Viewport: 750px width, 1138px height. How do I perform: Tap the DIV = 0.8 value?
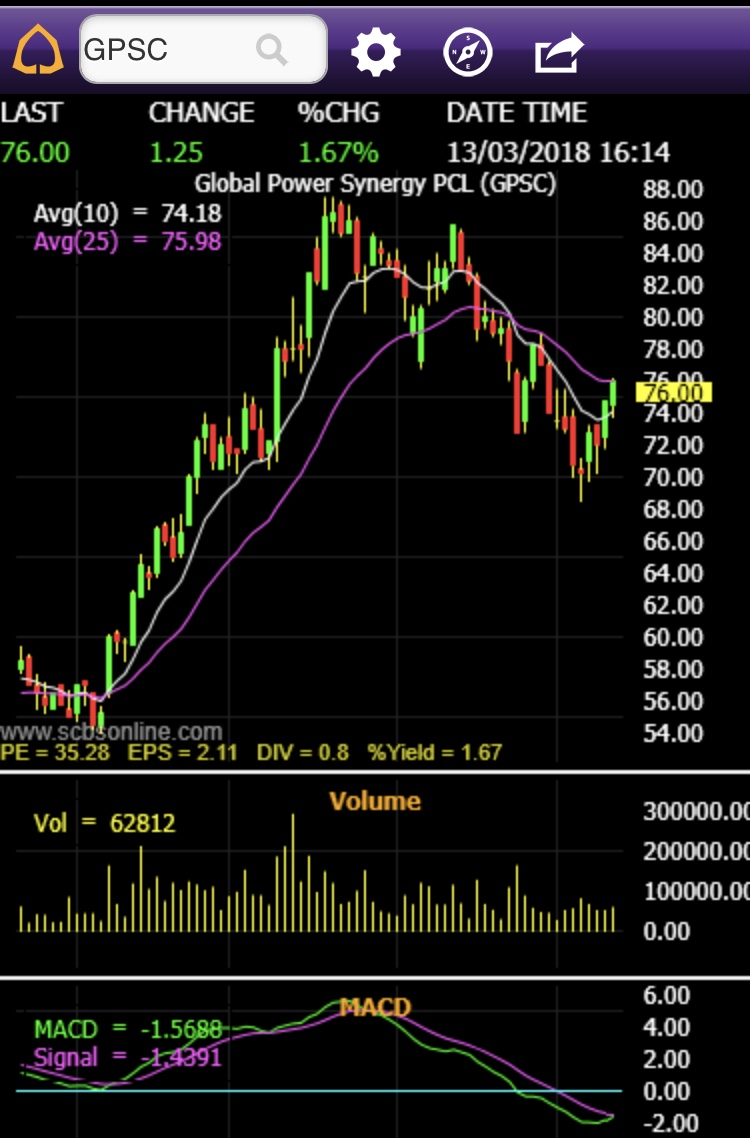(303, 752)
